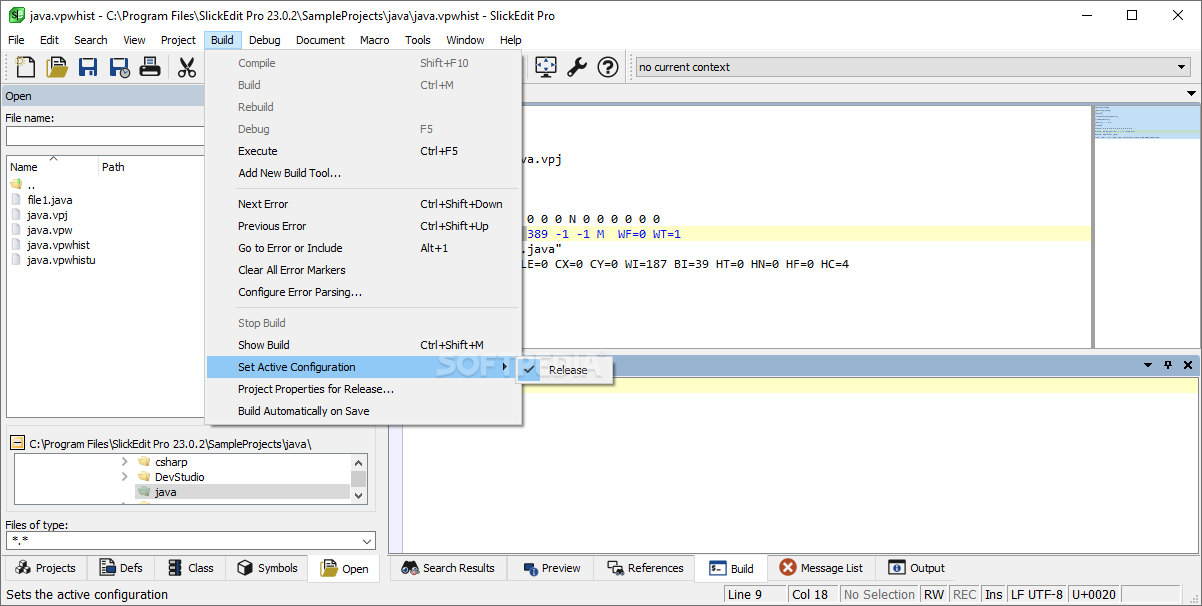Click the Cut scissors toolbar icon
The height and width of the screenshot is (606, 1202).
[x=187, y=67]
